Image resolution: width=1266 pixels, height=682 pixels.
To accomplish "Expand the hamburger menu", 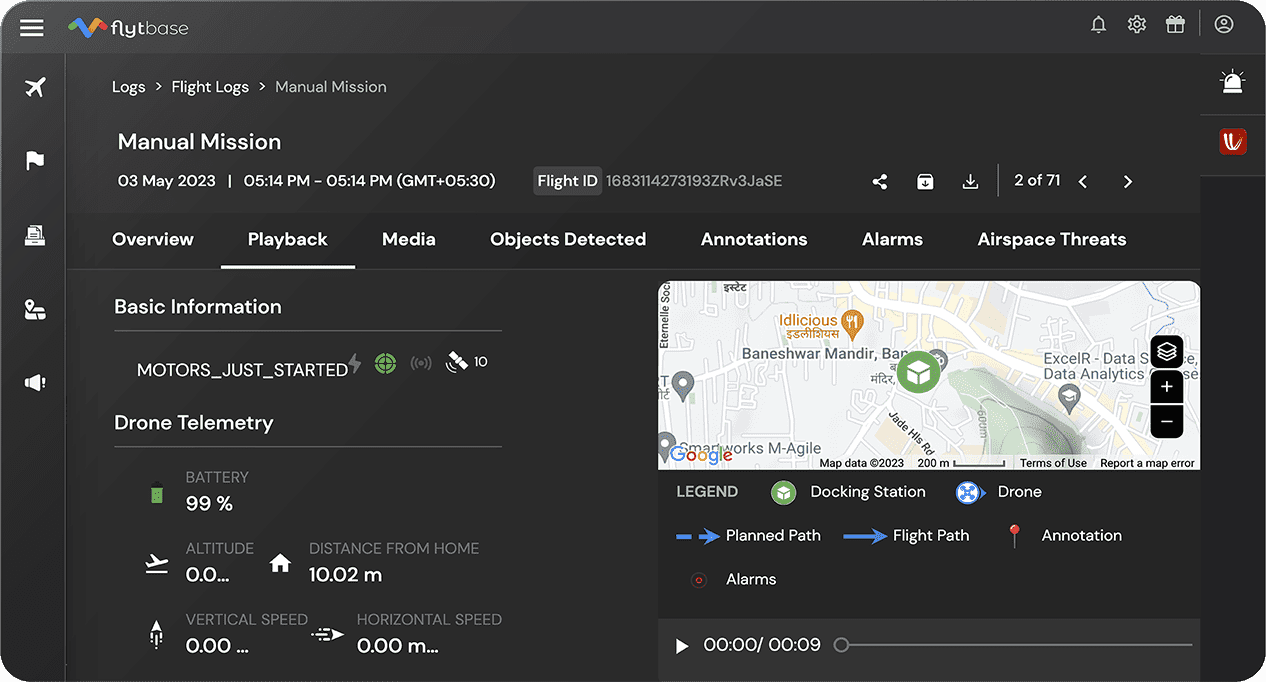I will pos(31,27).
